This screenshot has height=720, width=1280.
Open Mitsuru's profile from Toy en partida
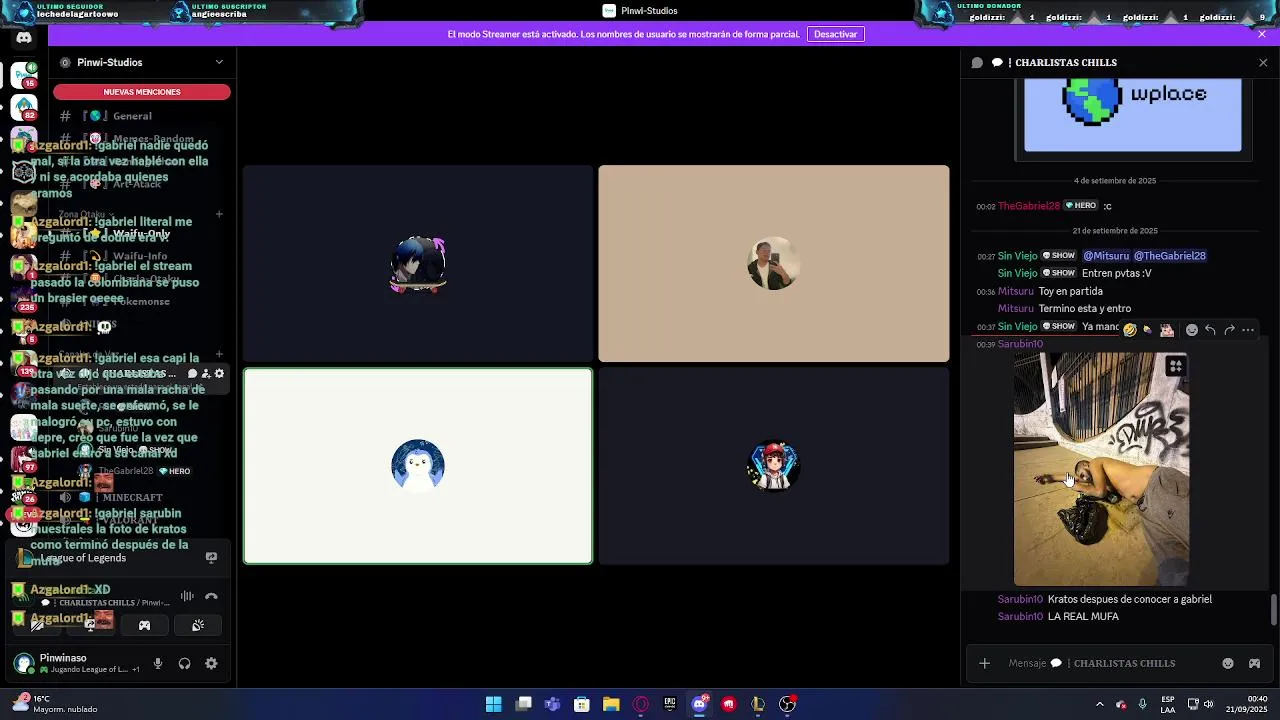pyautogui.click(x=1015, y=291)
